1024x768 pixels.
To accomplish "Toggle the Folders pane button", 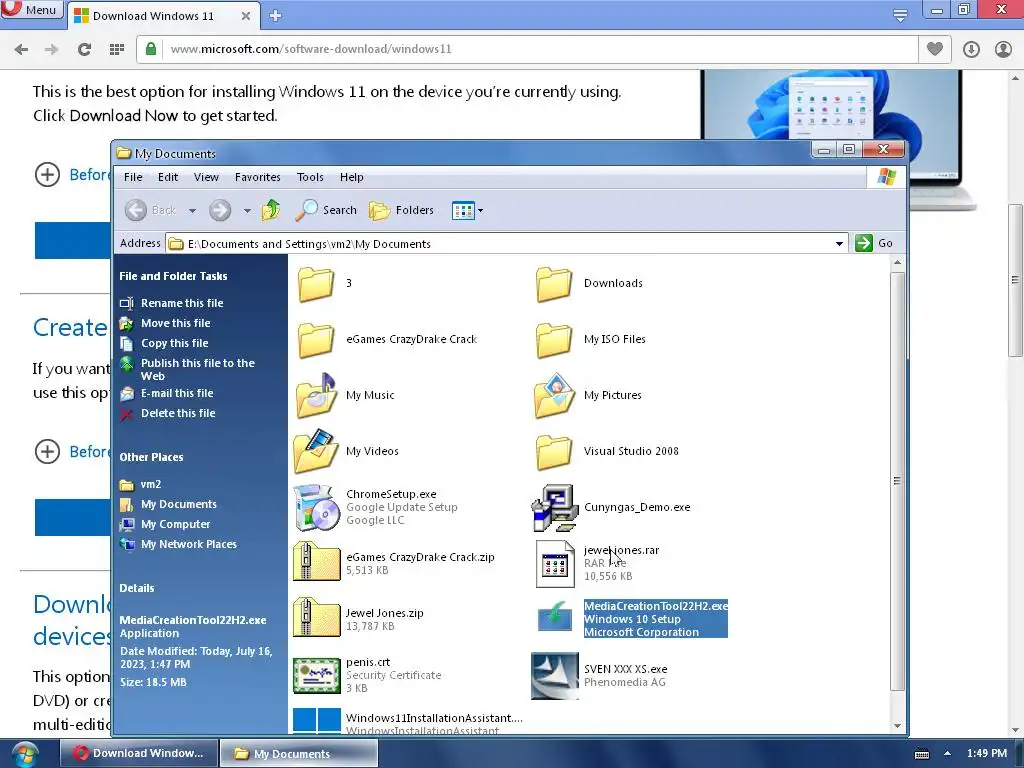I will 401,210.
